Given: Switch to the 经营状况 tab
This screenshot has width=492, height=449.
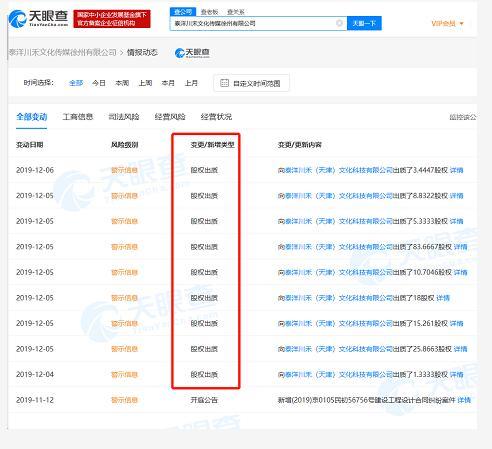Looking at the screenshot, I should pyautogui.click(x=216, y=117).
